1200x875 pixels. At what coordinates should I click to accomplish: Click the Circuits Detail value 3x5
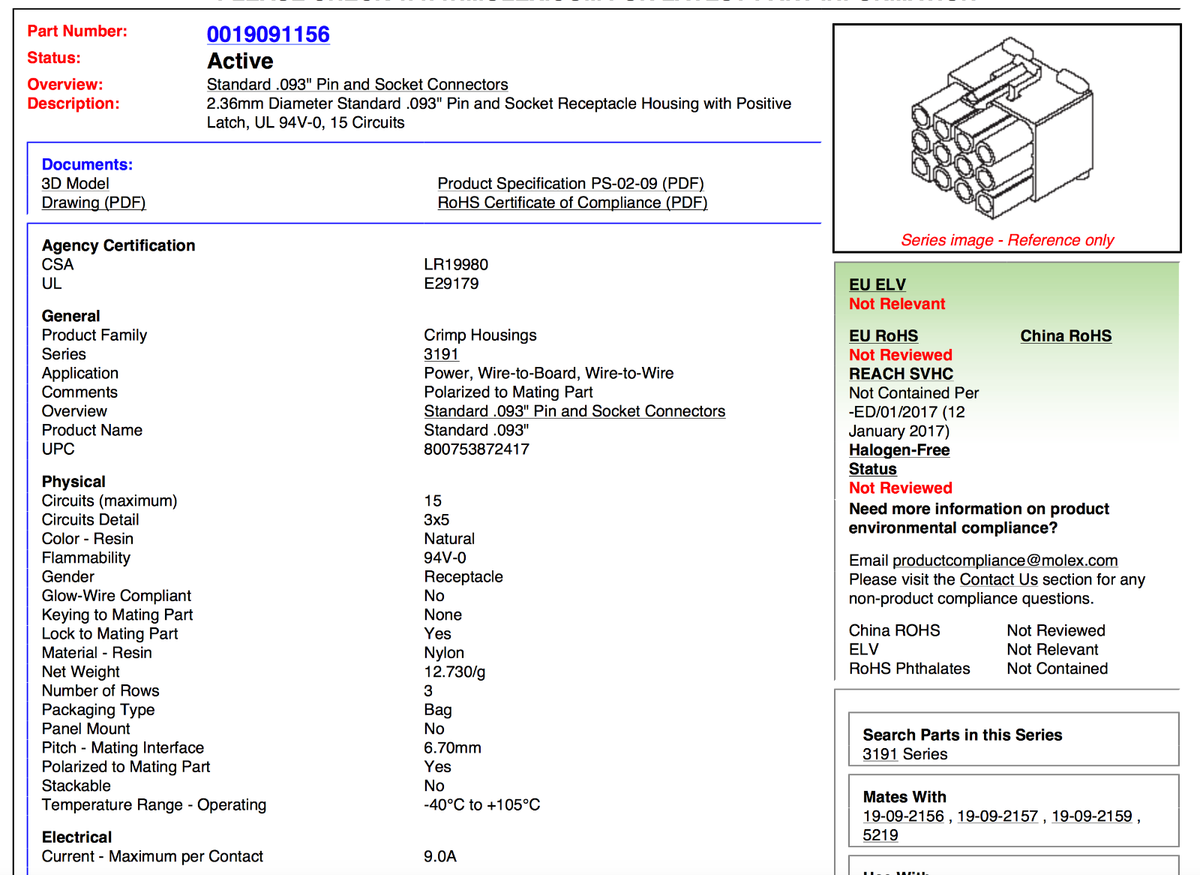pos(437,520)
